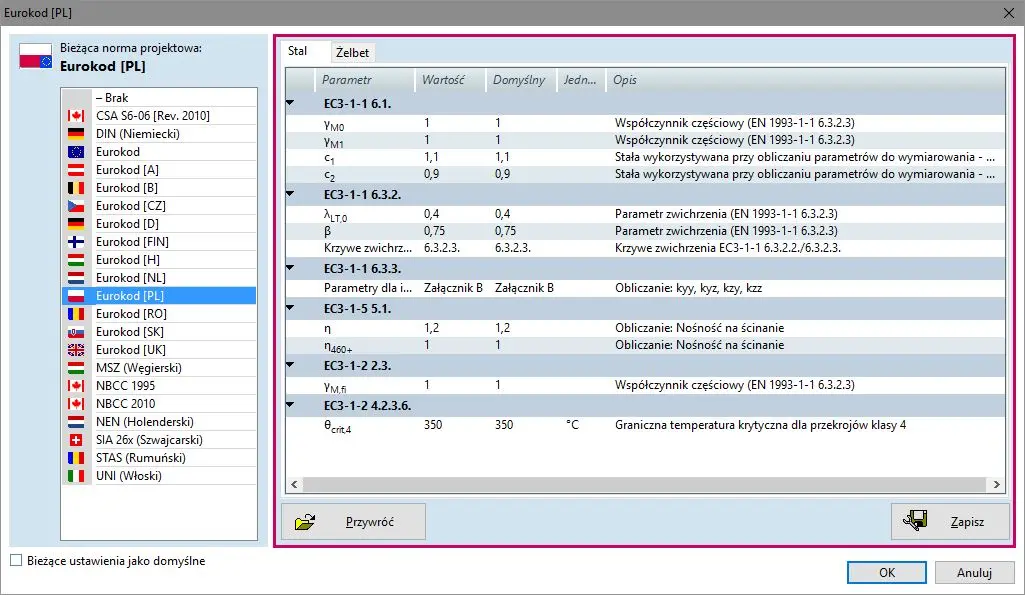Collapse the EC3-1-2 4.2.3.6. group
Image resolution: width=1025 pixels, height=595 pixels.
click(x=290, y=405)
